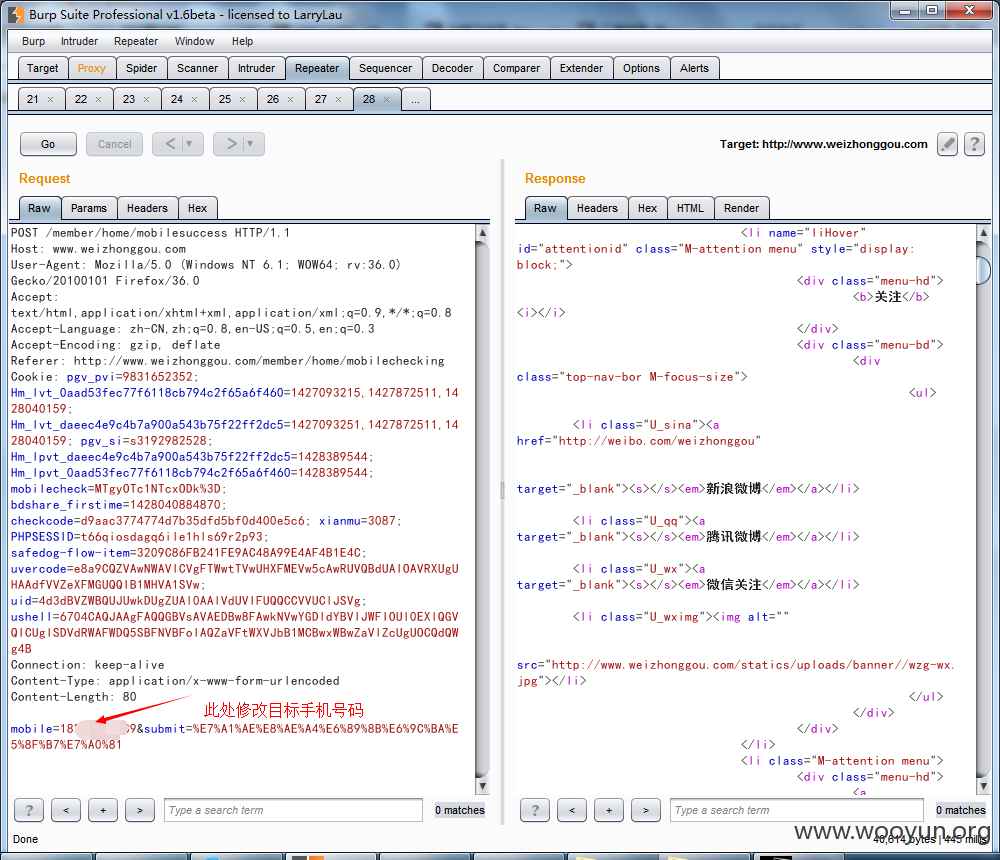Open request search help question mark button
Viewport: 1000px width, 860px height.
[29, 810]
